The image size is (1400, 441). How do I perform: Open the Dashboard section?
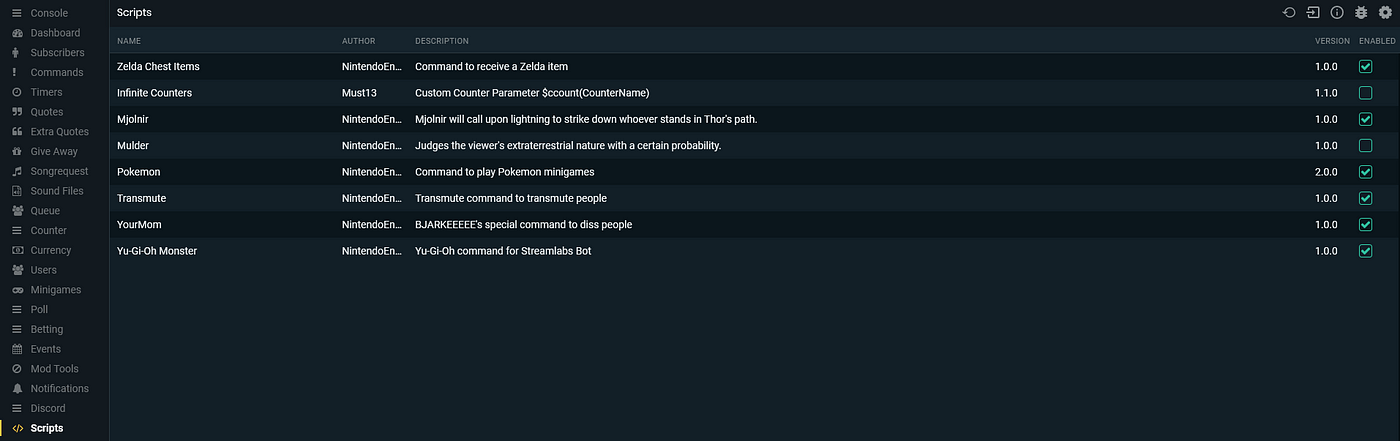(x=55, y=33)
